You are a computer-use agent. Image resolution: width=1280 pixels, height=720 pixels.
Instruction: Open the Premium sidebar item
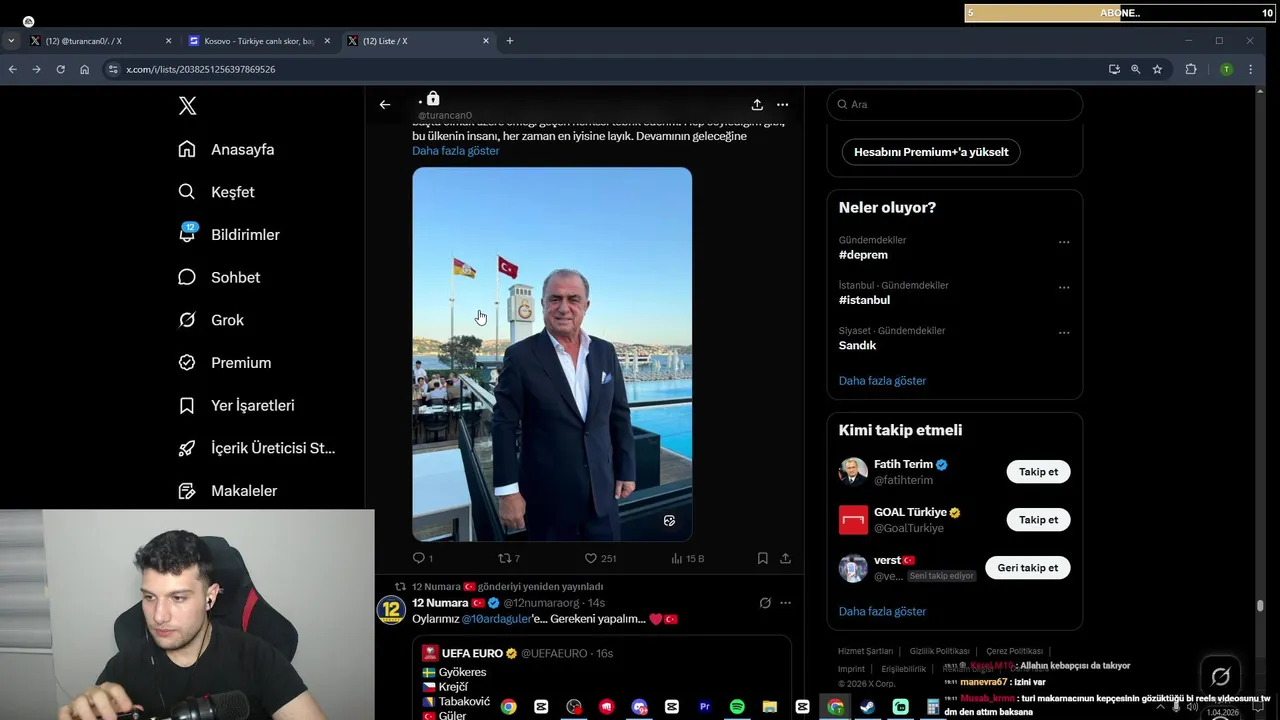(x=224, y=363)
